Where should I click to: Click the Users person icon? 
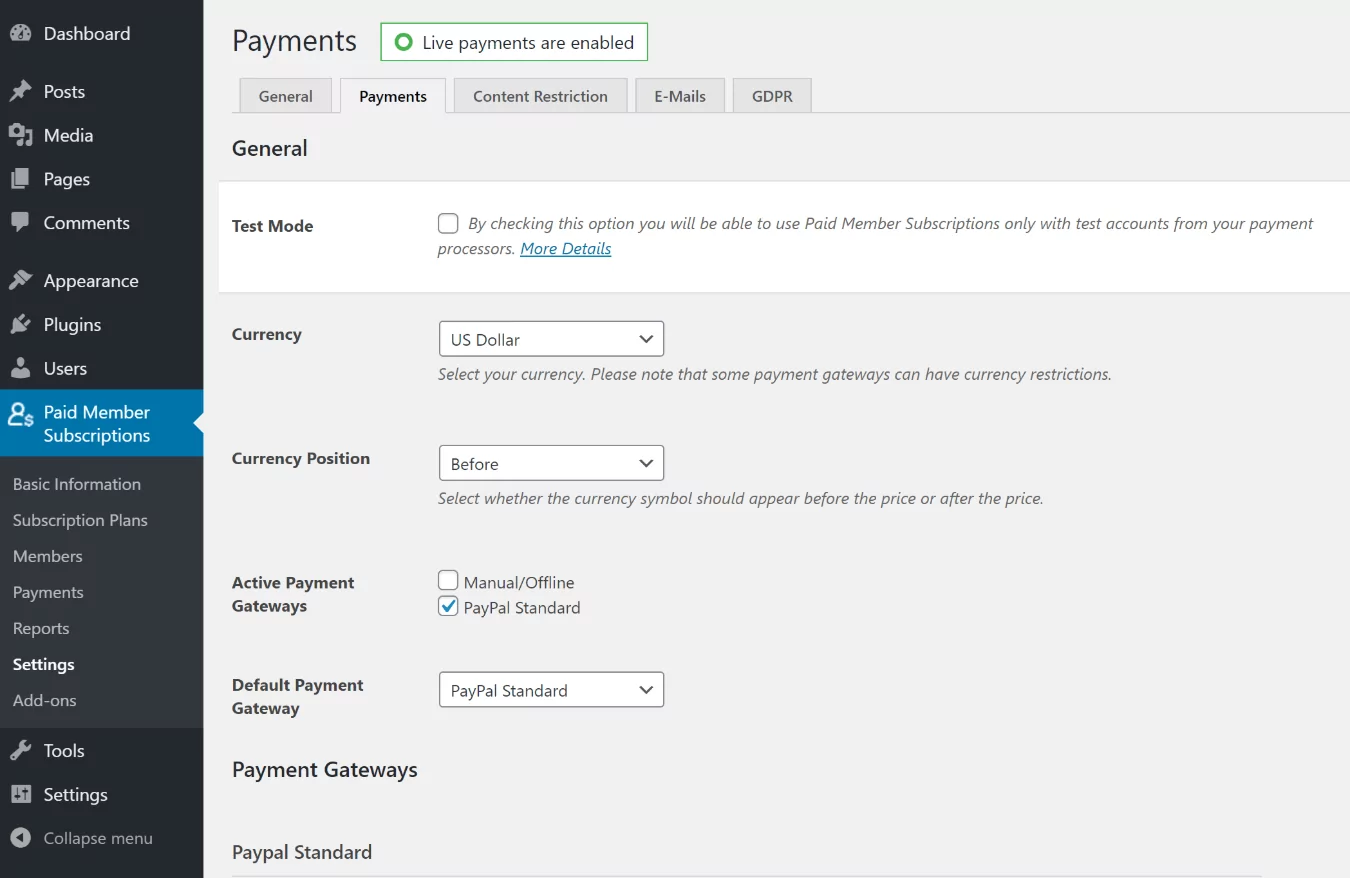coord(20,369)
